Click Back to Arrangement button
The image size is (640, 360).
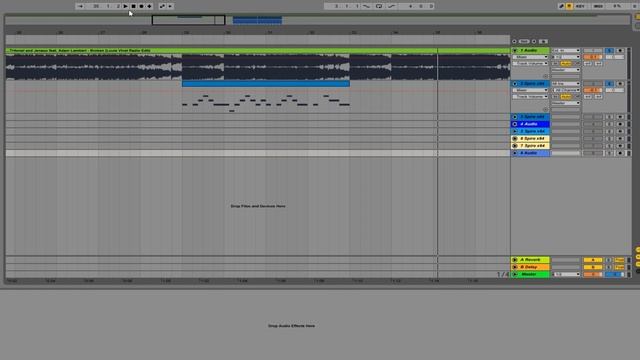click(x=170, y=6)
